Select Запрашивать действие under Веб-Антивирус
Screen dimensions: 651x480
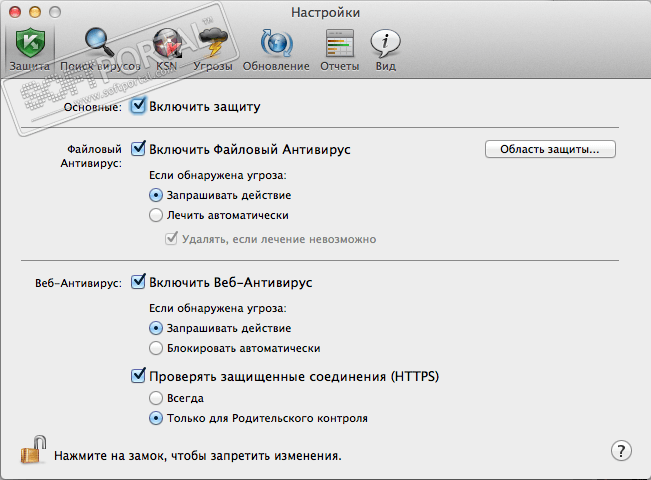click(156, 328)
